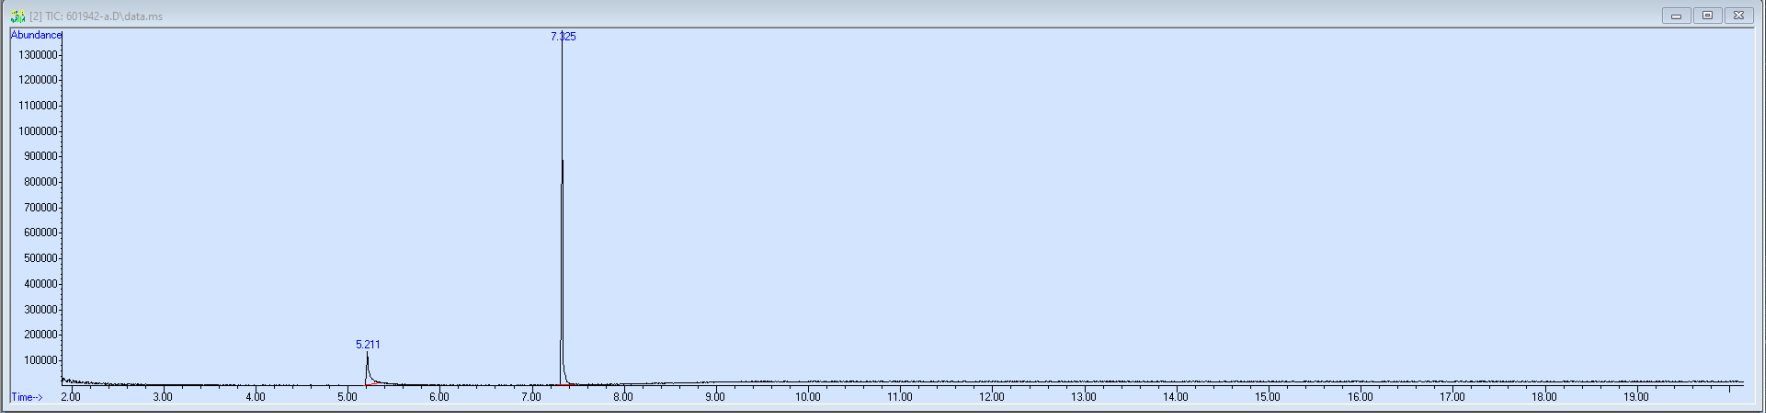Viewport: 1766px width, 413px height.
Task: Click the 12.00 time axis label
Action: coord(992,397)
